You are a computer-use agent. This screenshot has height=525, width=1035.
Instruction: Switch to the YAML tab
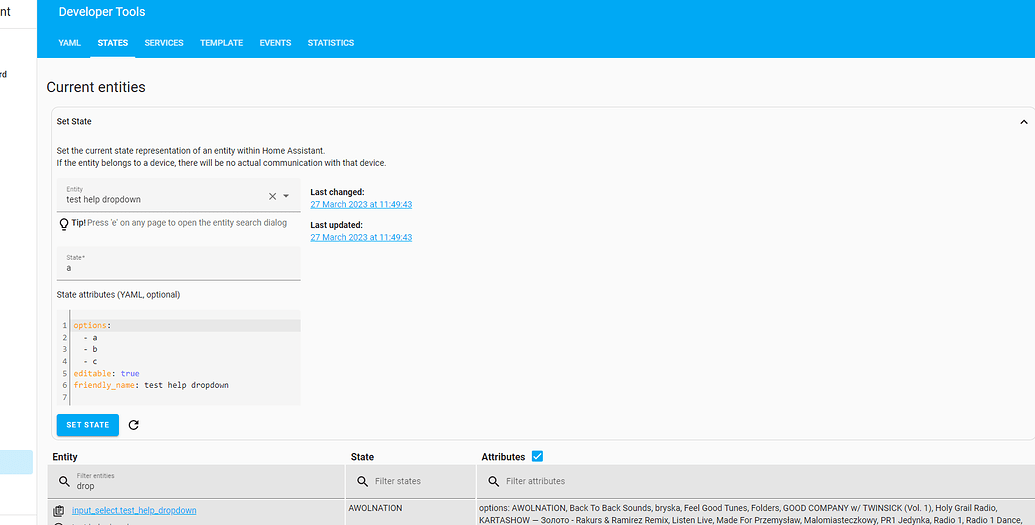(69, 43)
